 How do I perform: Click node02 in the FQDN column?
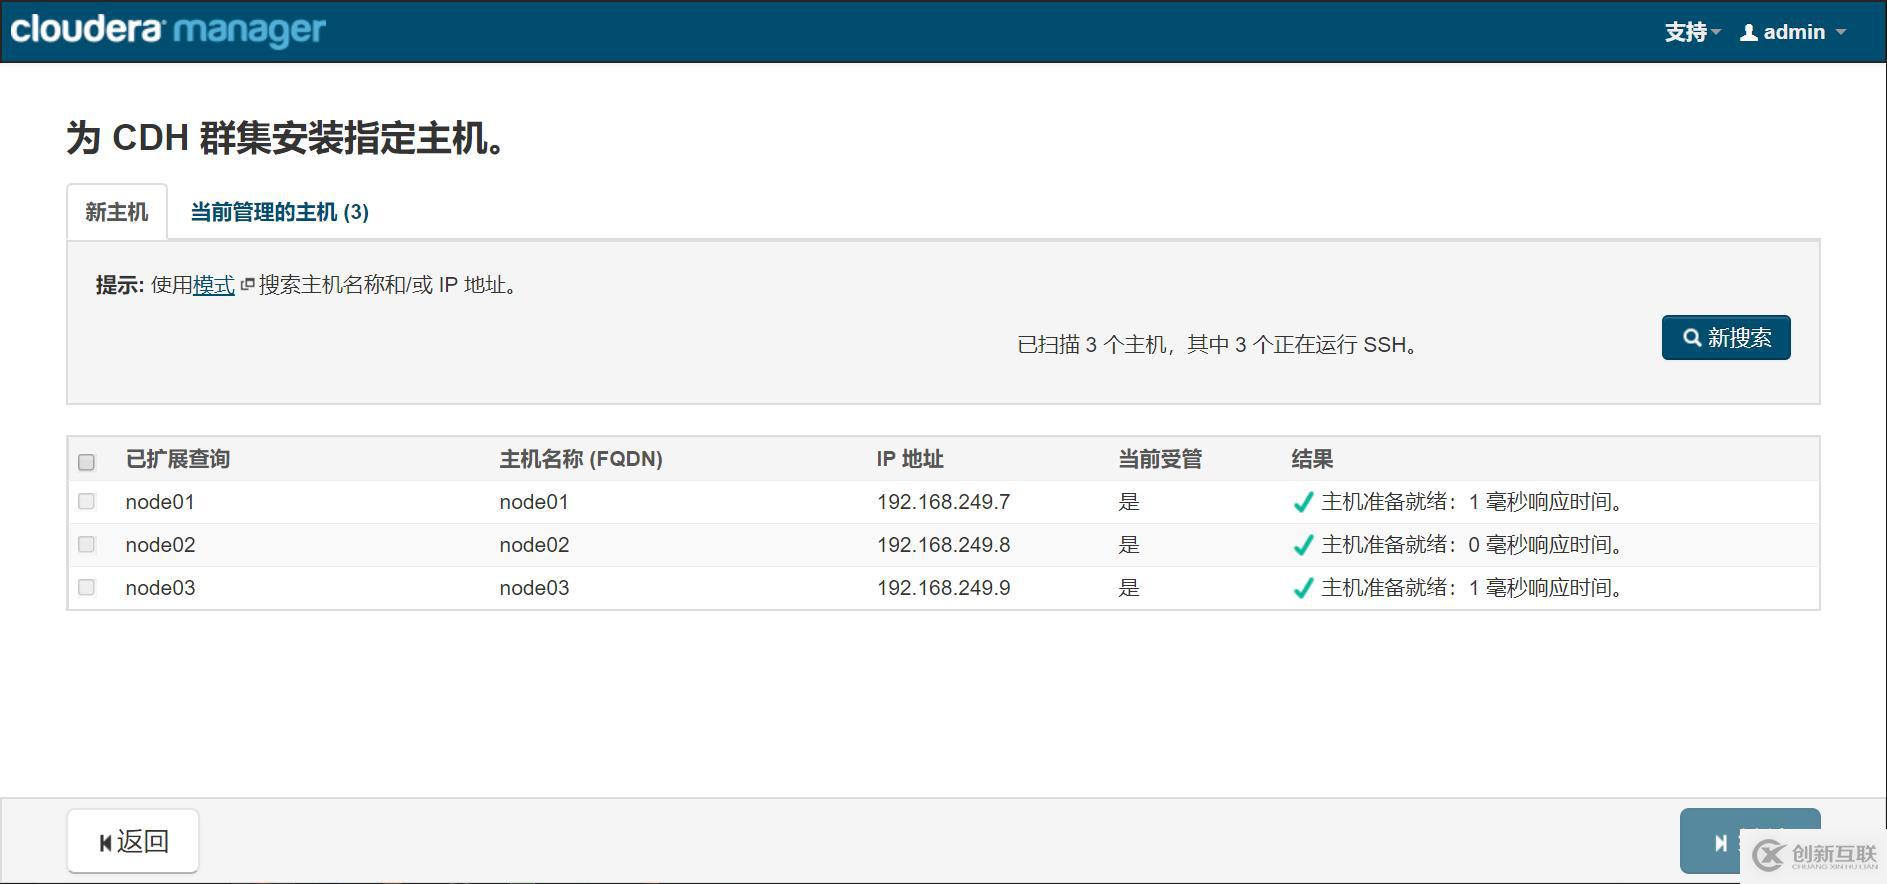pyautogui.click(x=534, y=545)
